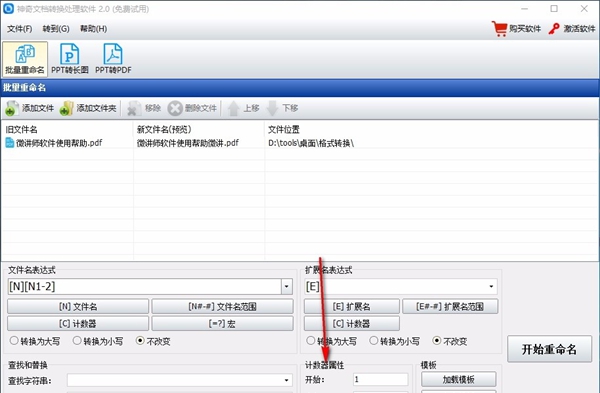The image size is (600, 393).
Task: Click the 下移 move down arrow icon
Action: click(272, 108)
